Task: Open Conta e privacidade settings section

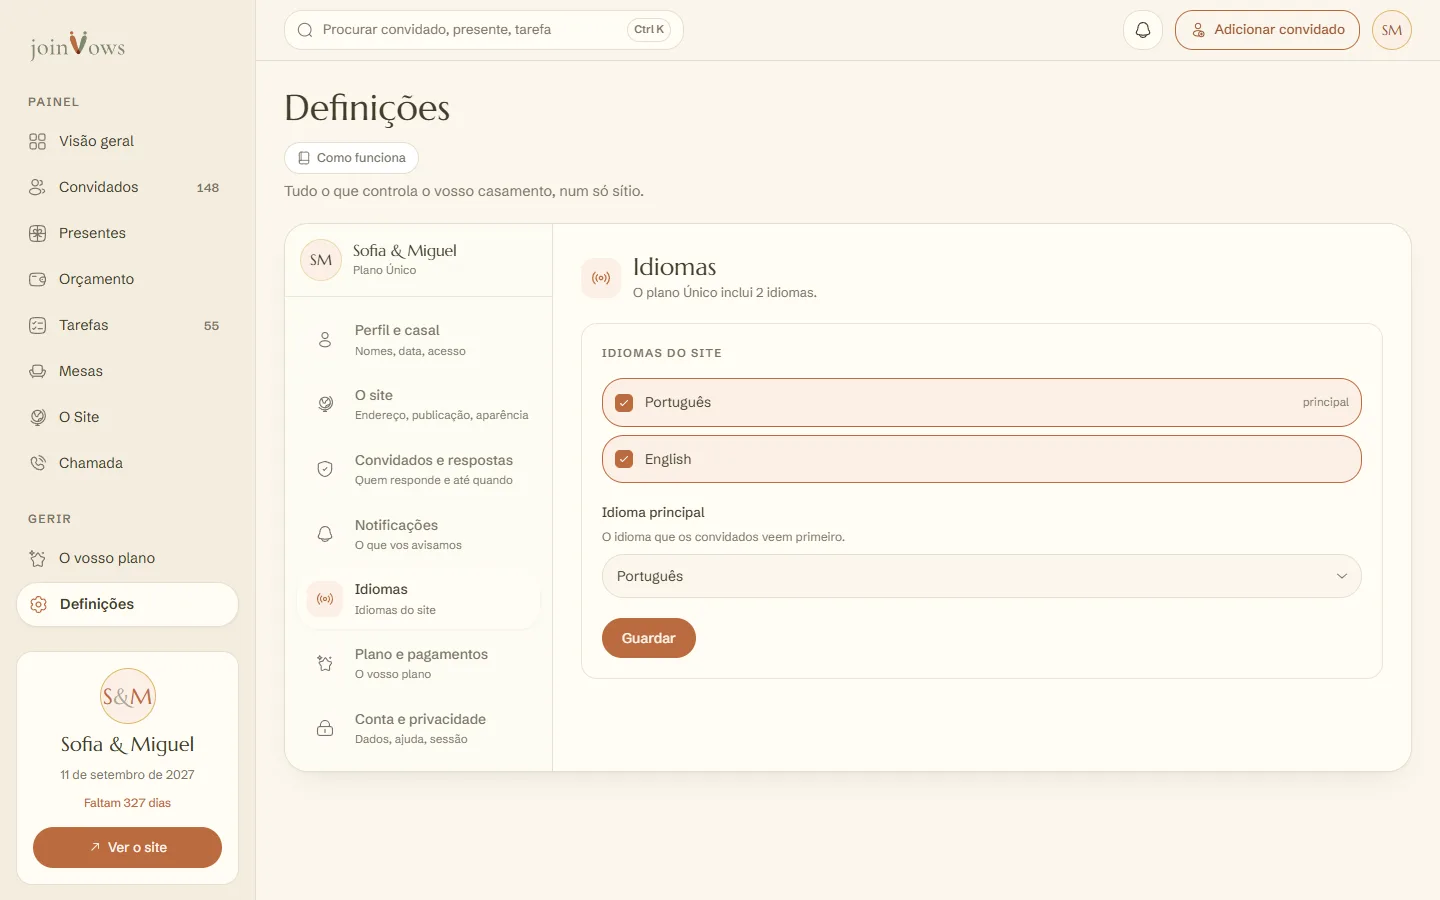Action: coord(419,729)
